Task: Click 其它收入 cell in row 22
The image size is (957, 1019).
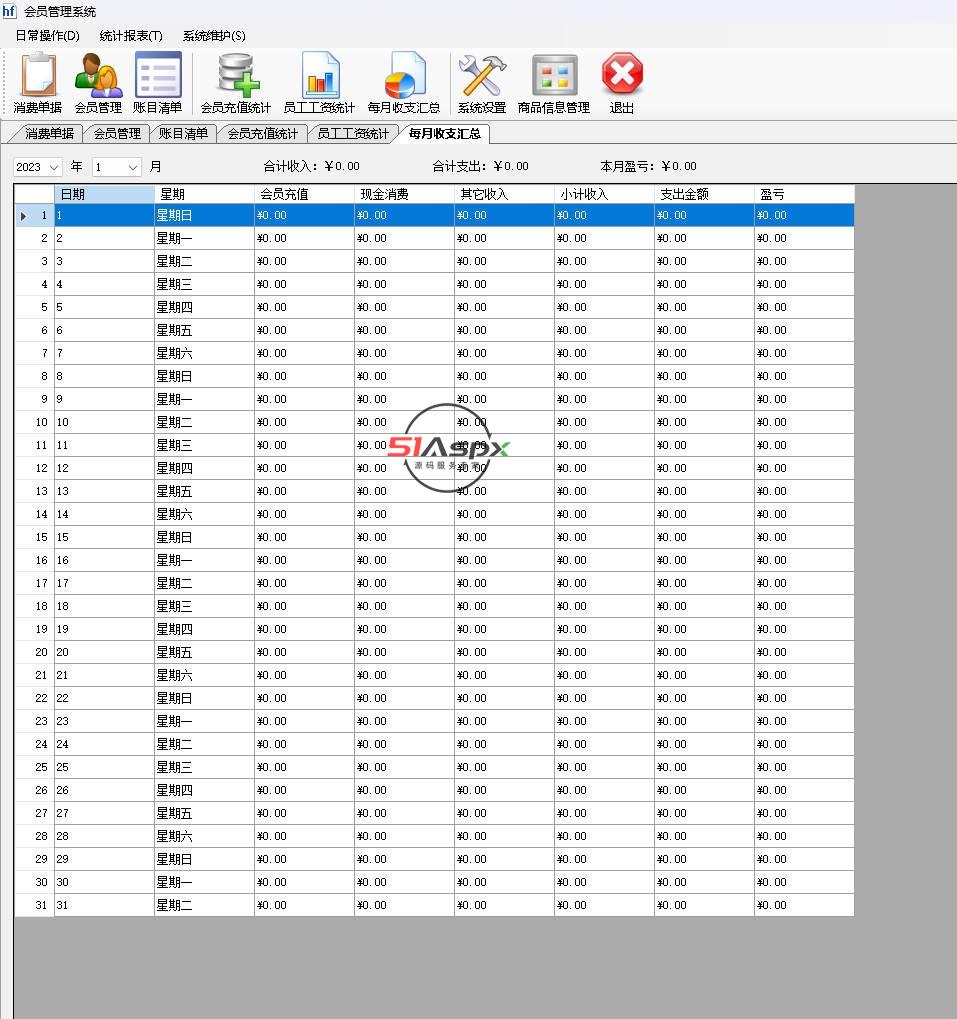Action: [504, 698]
